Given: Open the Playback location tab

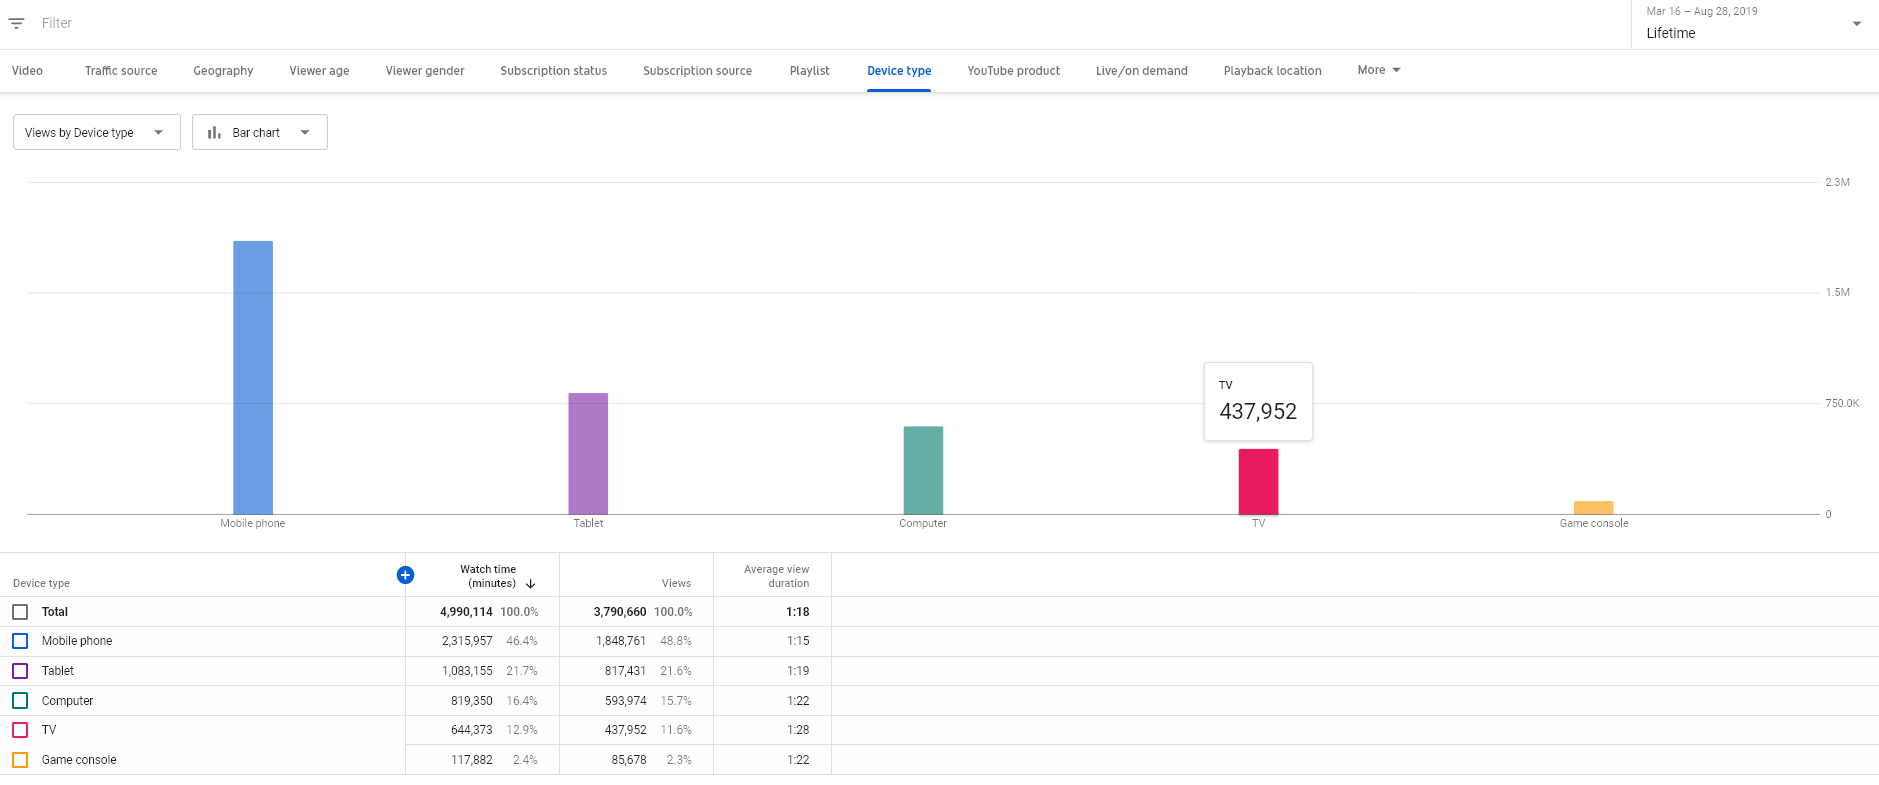Looking at the screenshot, I should [x=1272, y=71].
